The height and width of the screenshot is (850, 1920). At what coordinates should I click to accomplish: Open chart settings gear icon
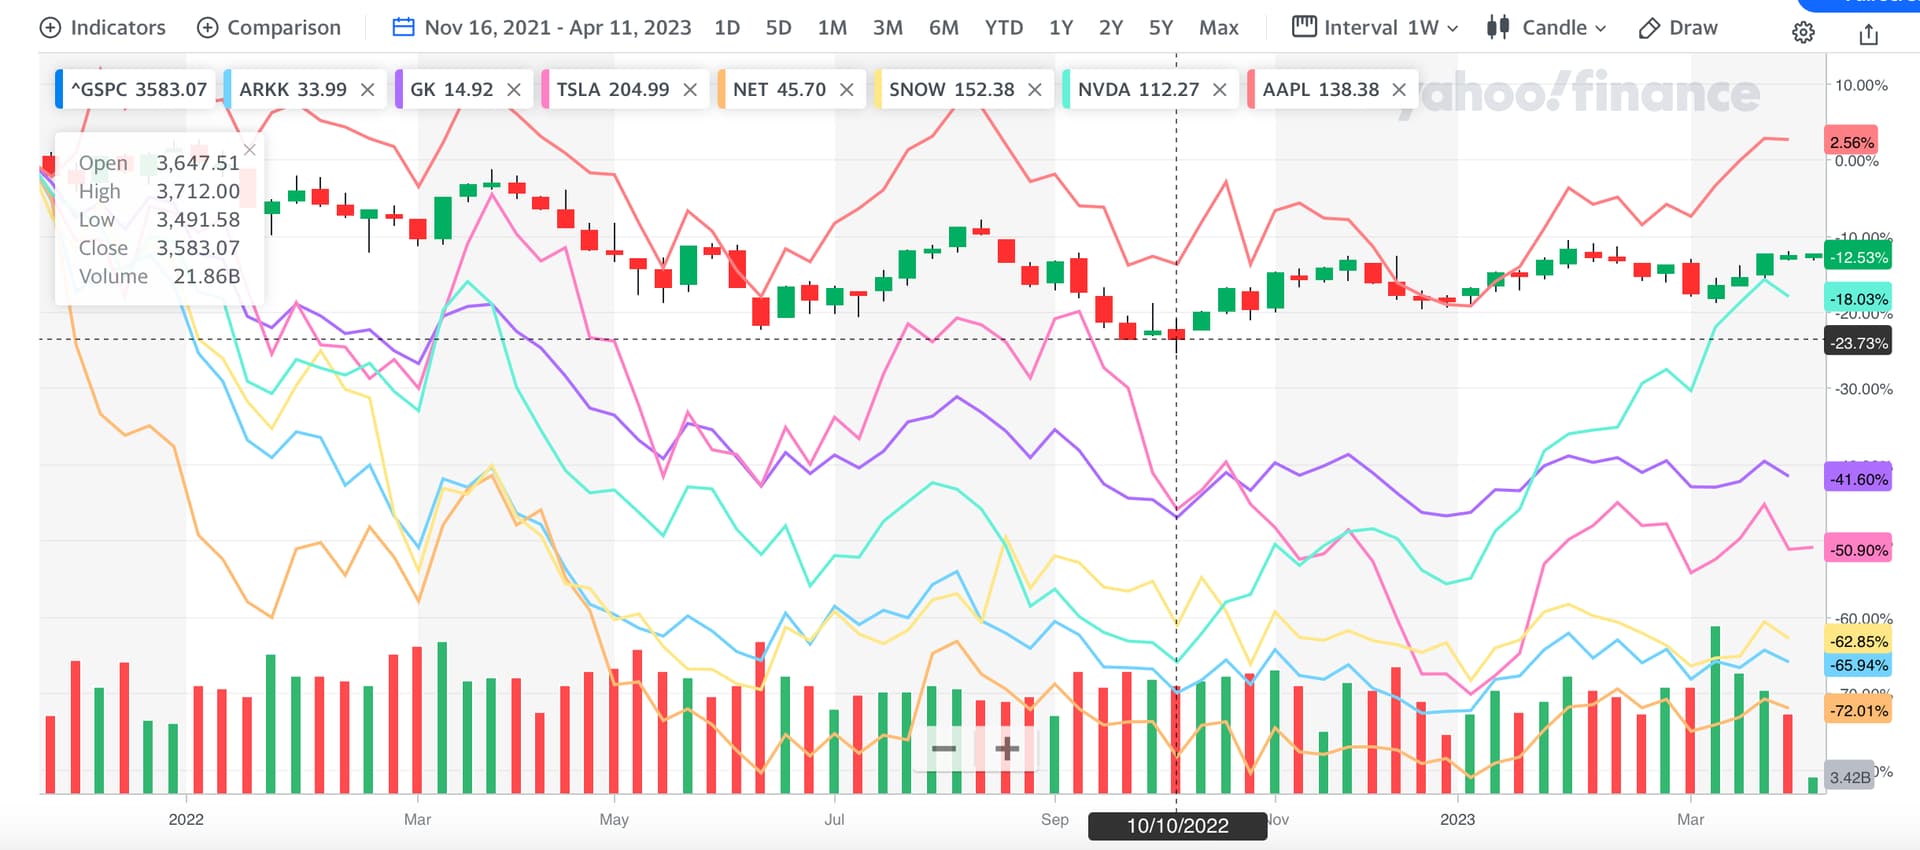(1803, 33)
